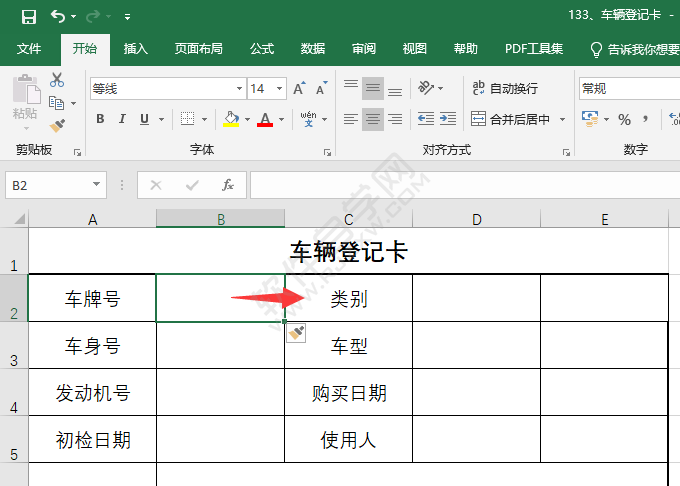
Task: Decrease font size with small A icon
Action: pyautogui.click(x=321, y=88)
